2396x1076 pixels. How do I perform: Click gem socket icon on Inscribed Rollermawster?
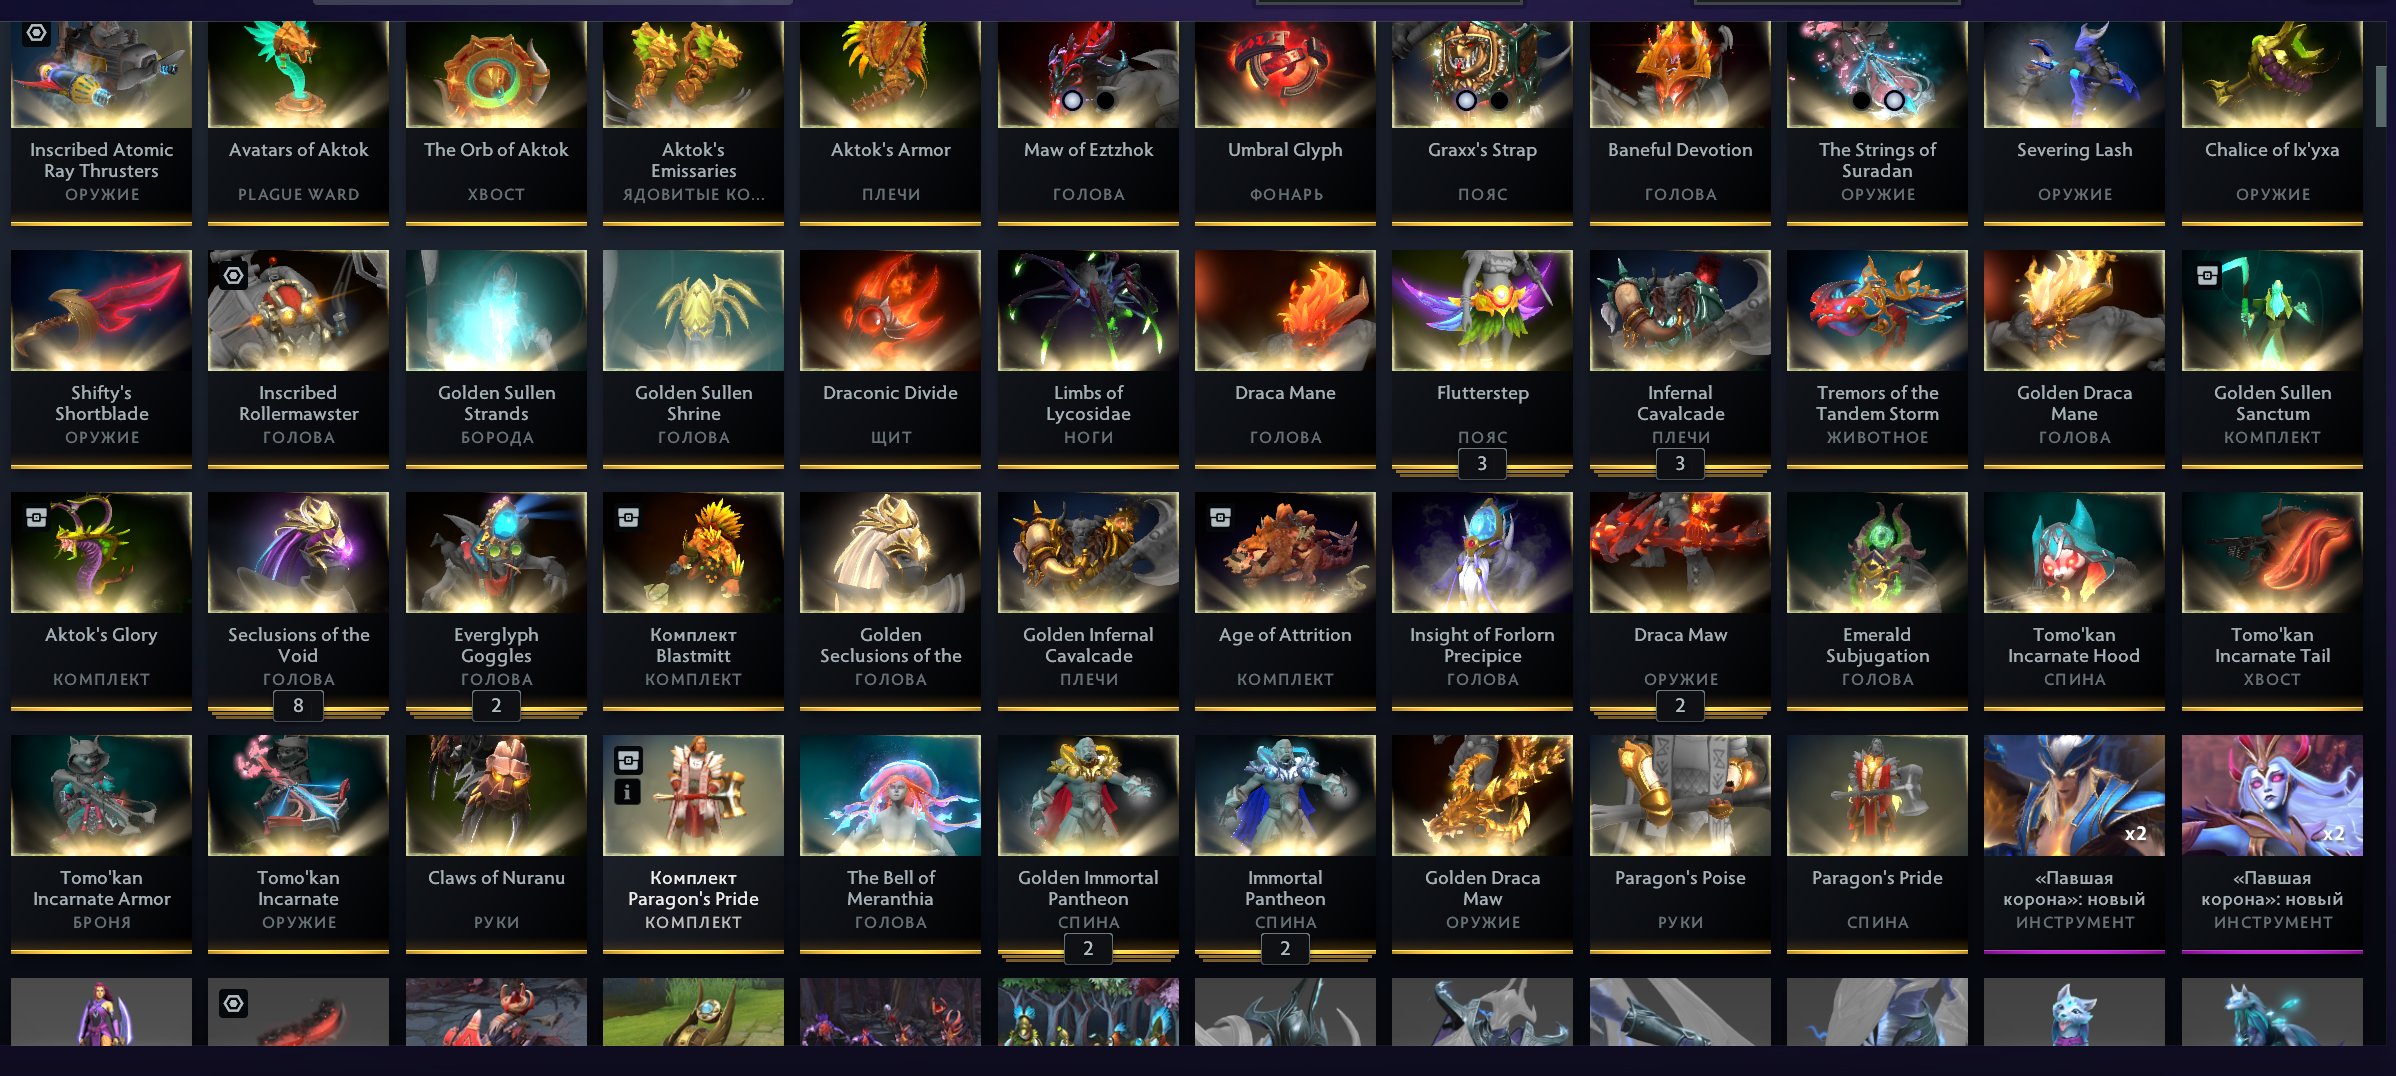pos(233,276)
